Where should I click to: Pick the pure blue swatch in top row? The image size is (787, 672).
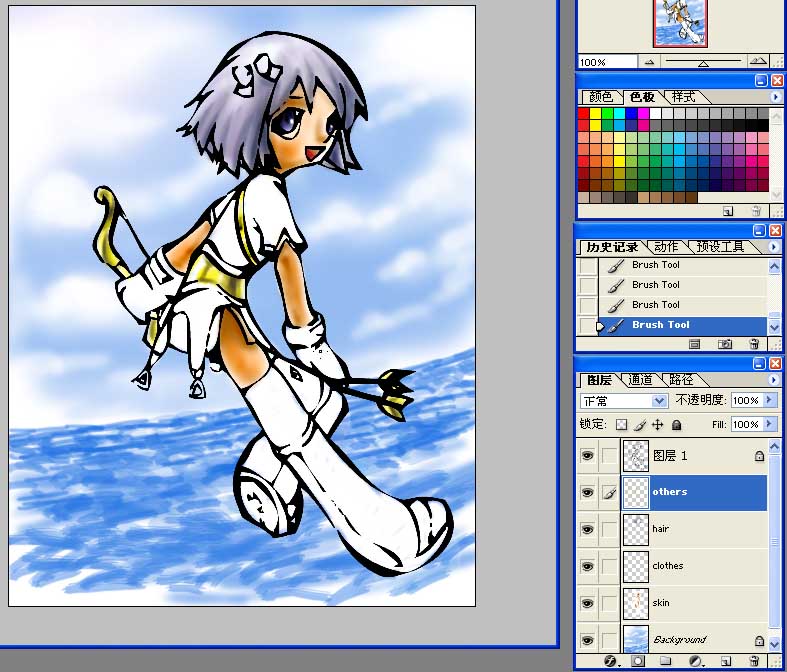[x=631, y=113]
